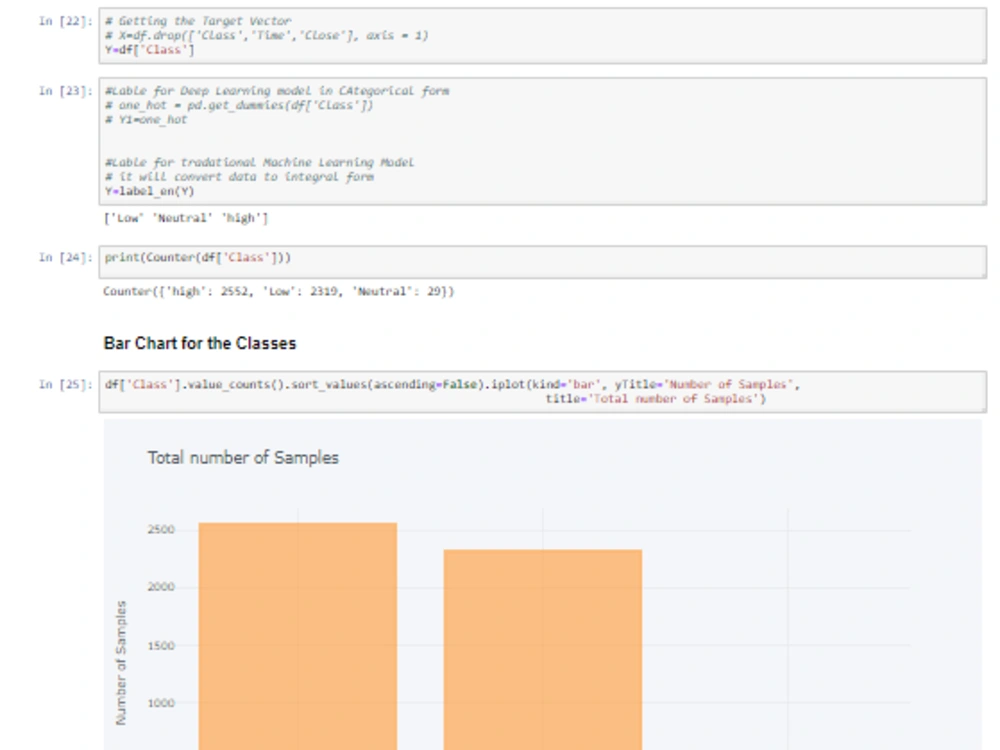Select the In [23] prompt label
This screenshot has width=1000, height=750.
[66, 91]
